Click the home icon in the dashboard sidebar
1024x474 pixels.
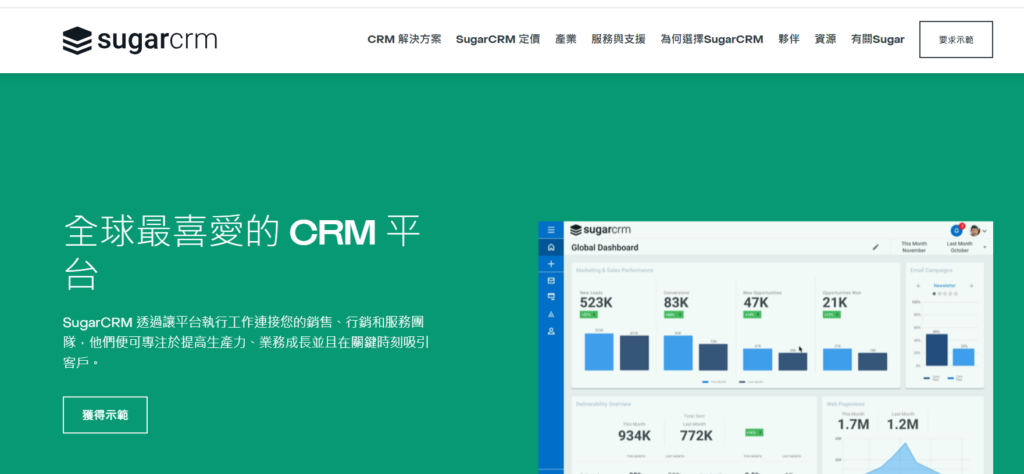pyautogui.click(x=551, y=247)
